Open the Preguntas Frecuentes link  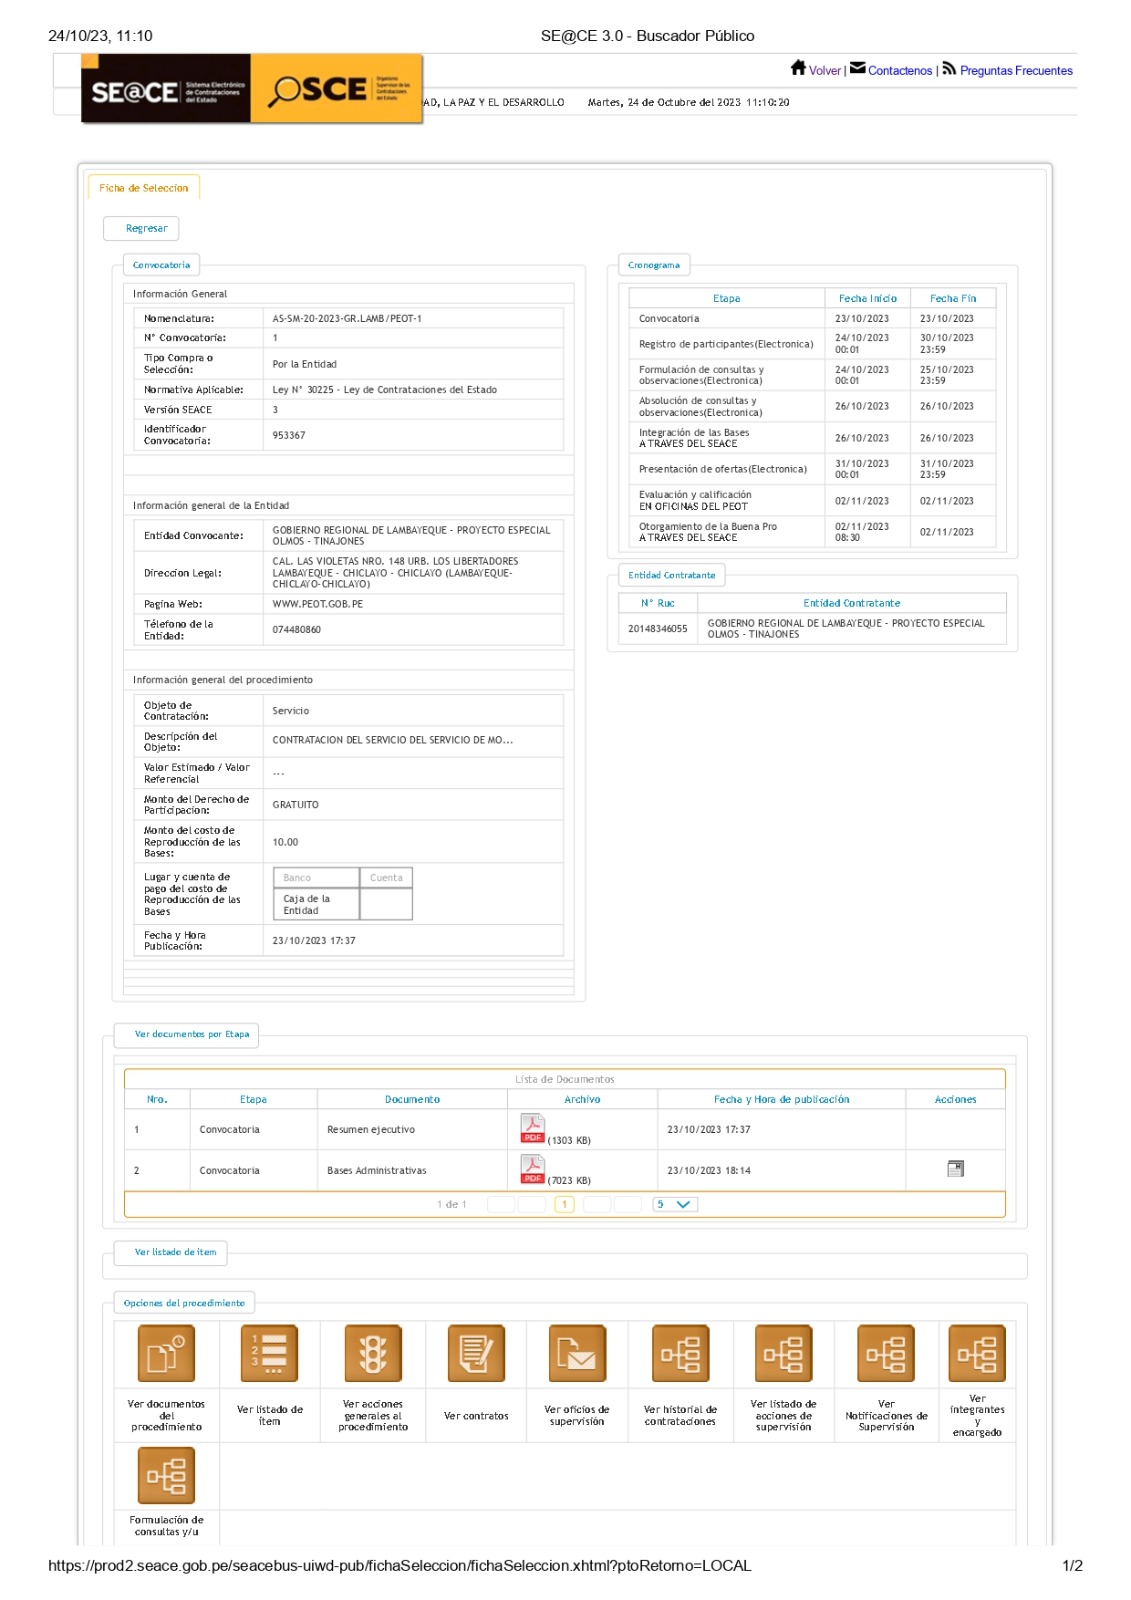coord(1016,71)
